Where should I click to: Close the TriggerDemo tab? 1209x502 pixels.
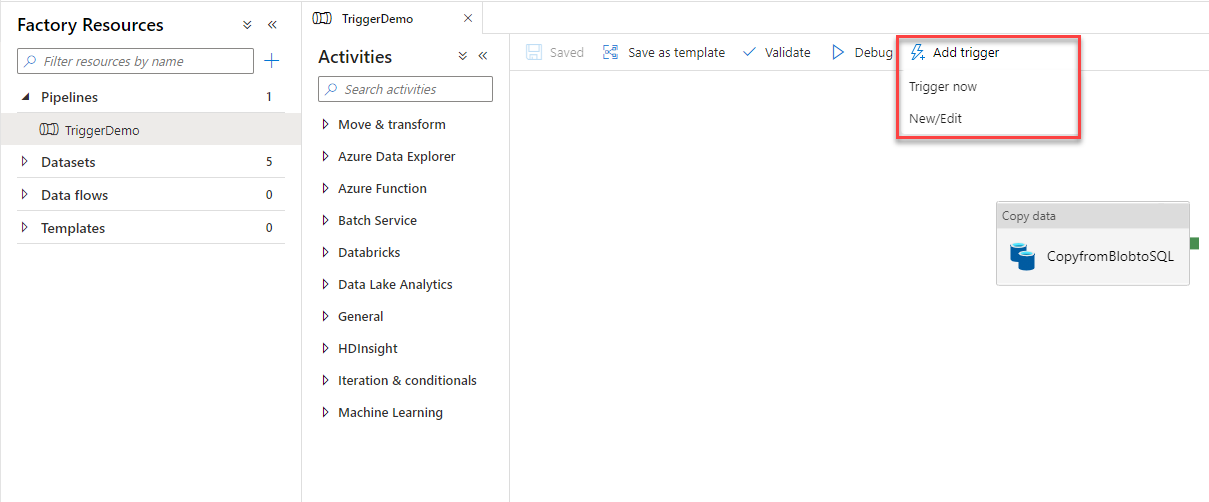(x=468, y=18)
